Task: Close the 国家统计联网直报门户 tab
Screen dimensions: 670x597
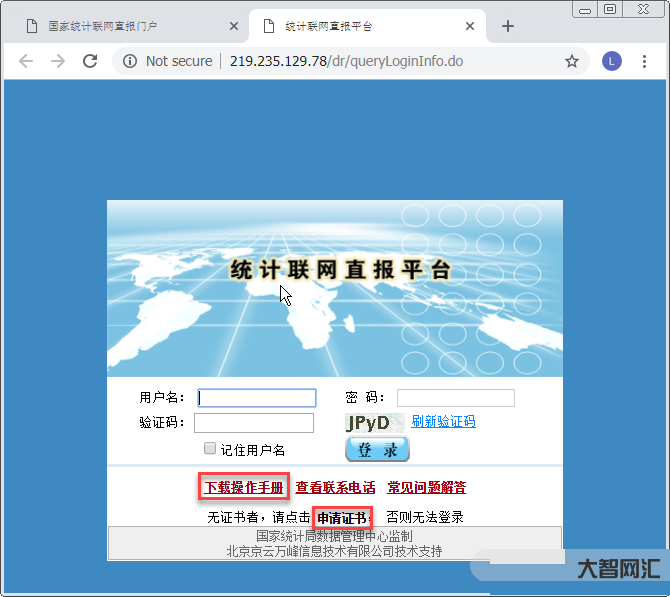Action: tap(234, 26)
